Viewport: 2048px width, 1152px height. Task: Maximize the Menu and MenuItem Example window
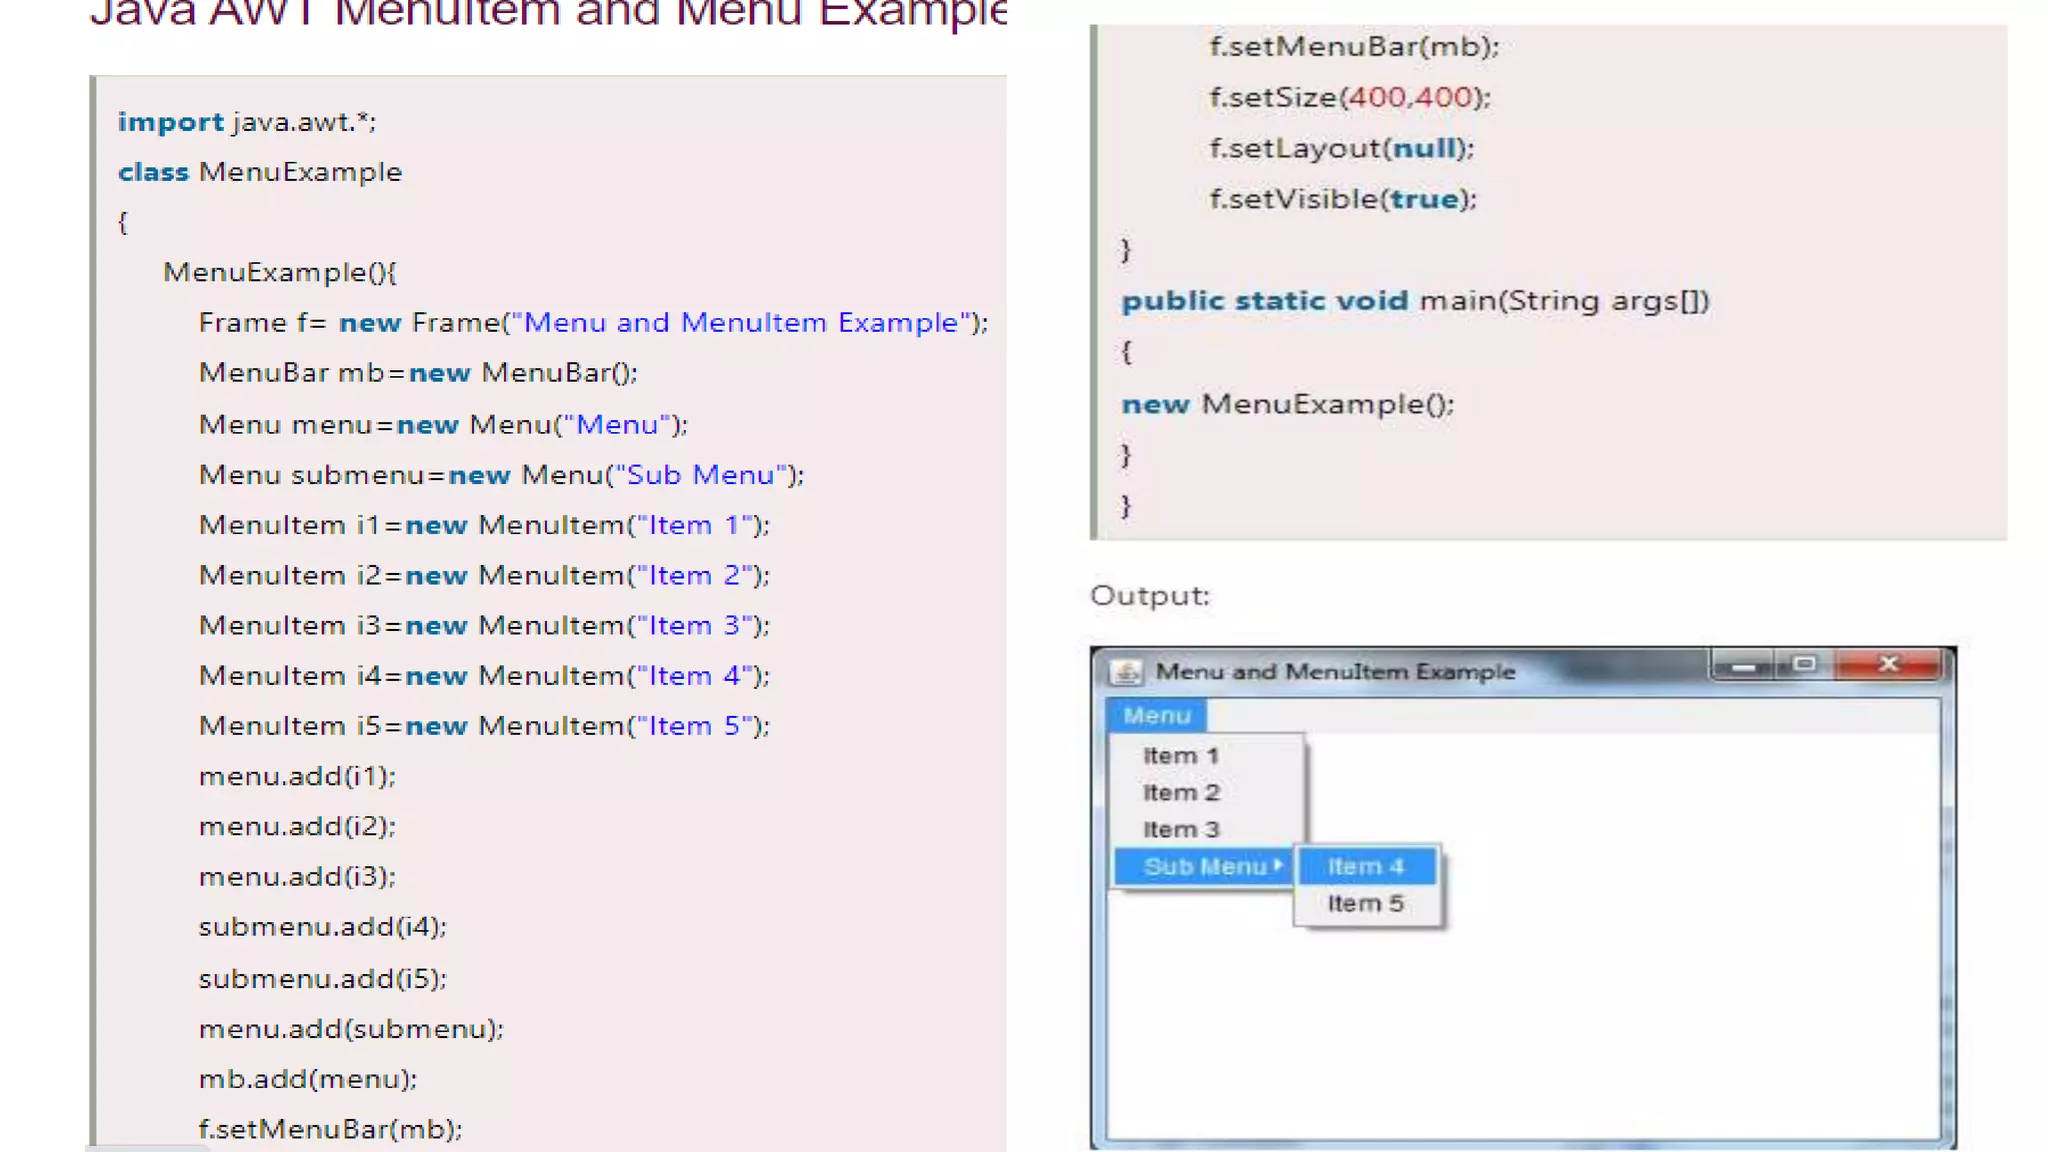tap(1804, 664)
